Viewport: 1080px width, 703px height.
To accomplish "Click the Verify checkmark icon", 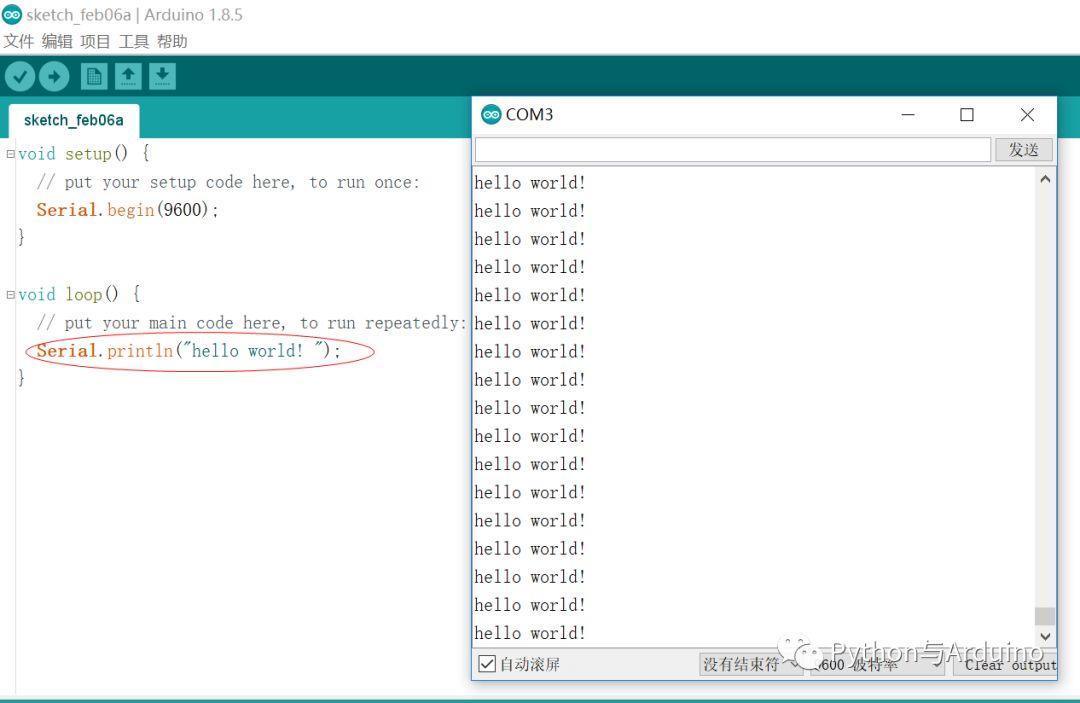I will [x=20, y=76].
